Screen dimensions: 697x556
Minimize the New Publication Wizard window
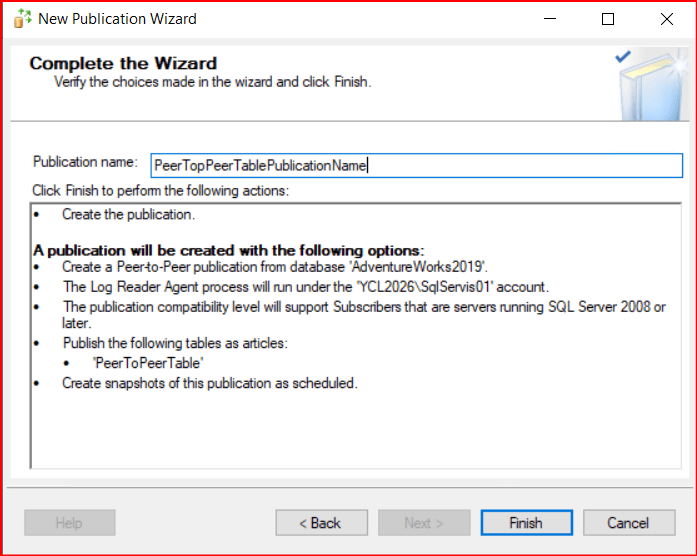[x=549, y=19]
